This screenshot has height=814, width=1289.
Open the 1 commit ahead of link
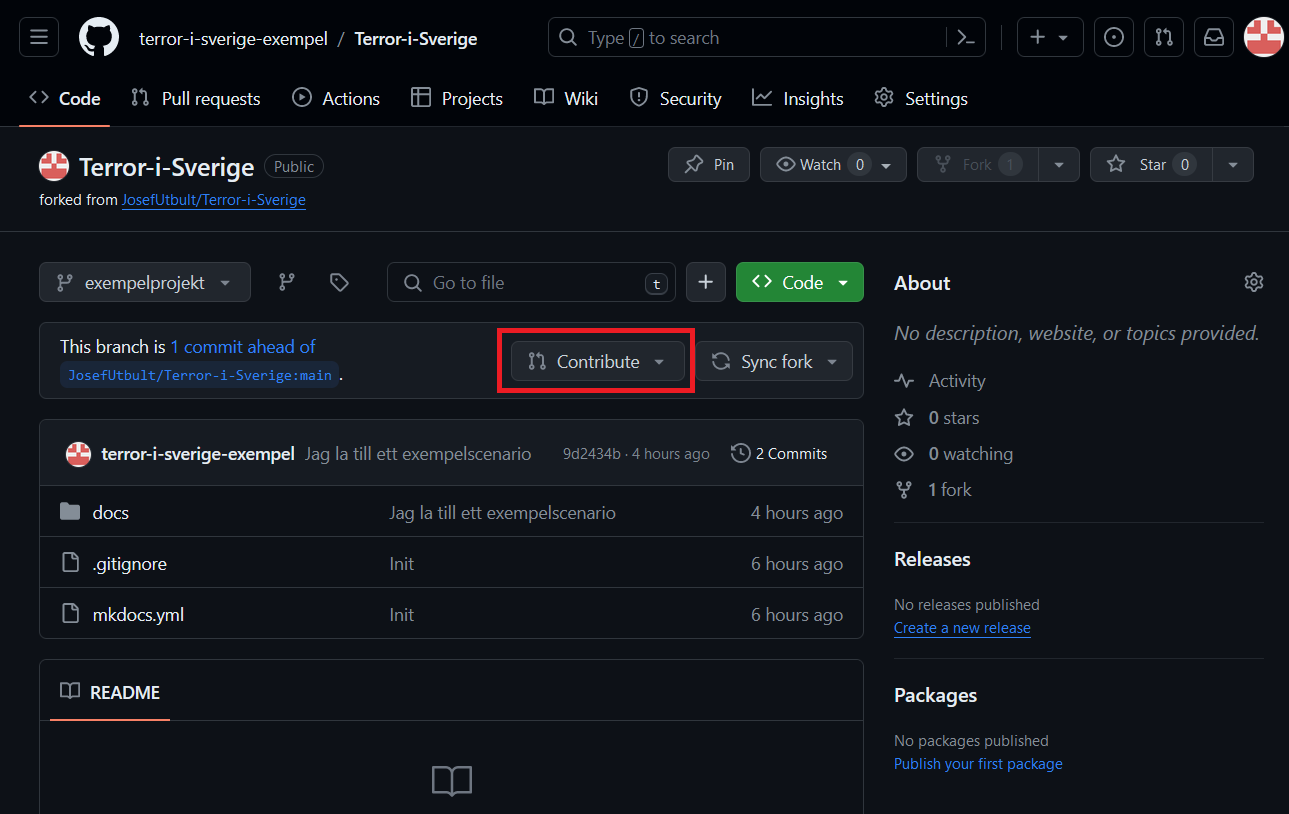coord(243,347)
